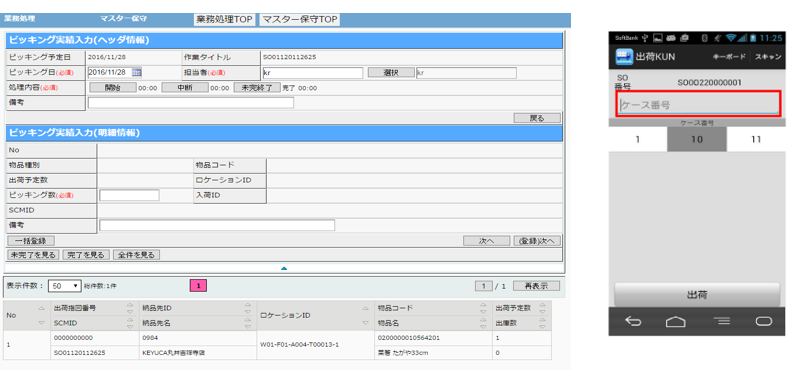Screen dimensions: 805x381
Task: Click the 次へ button
Action: (486, 241)
